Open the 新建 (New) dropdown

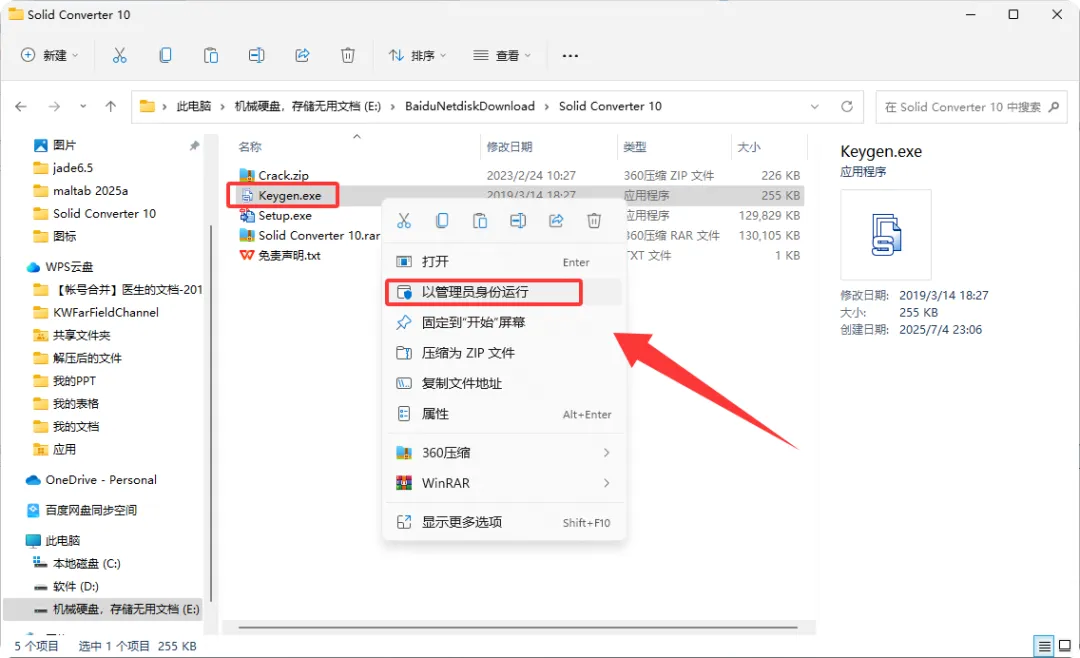[50, 56]
